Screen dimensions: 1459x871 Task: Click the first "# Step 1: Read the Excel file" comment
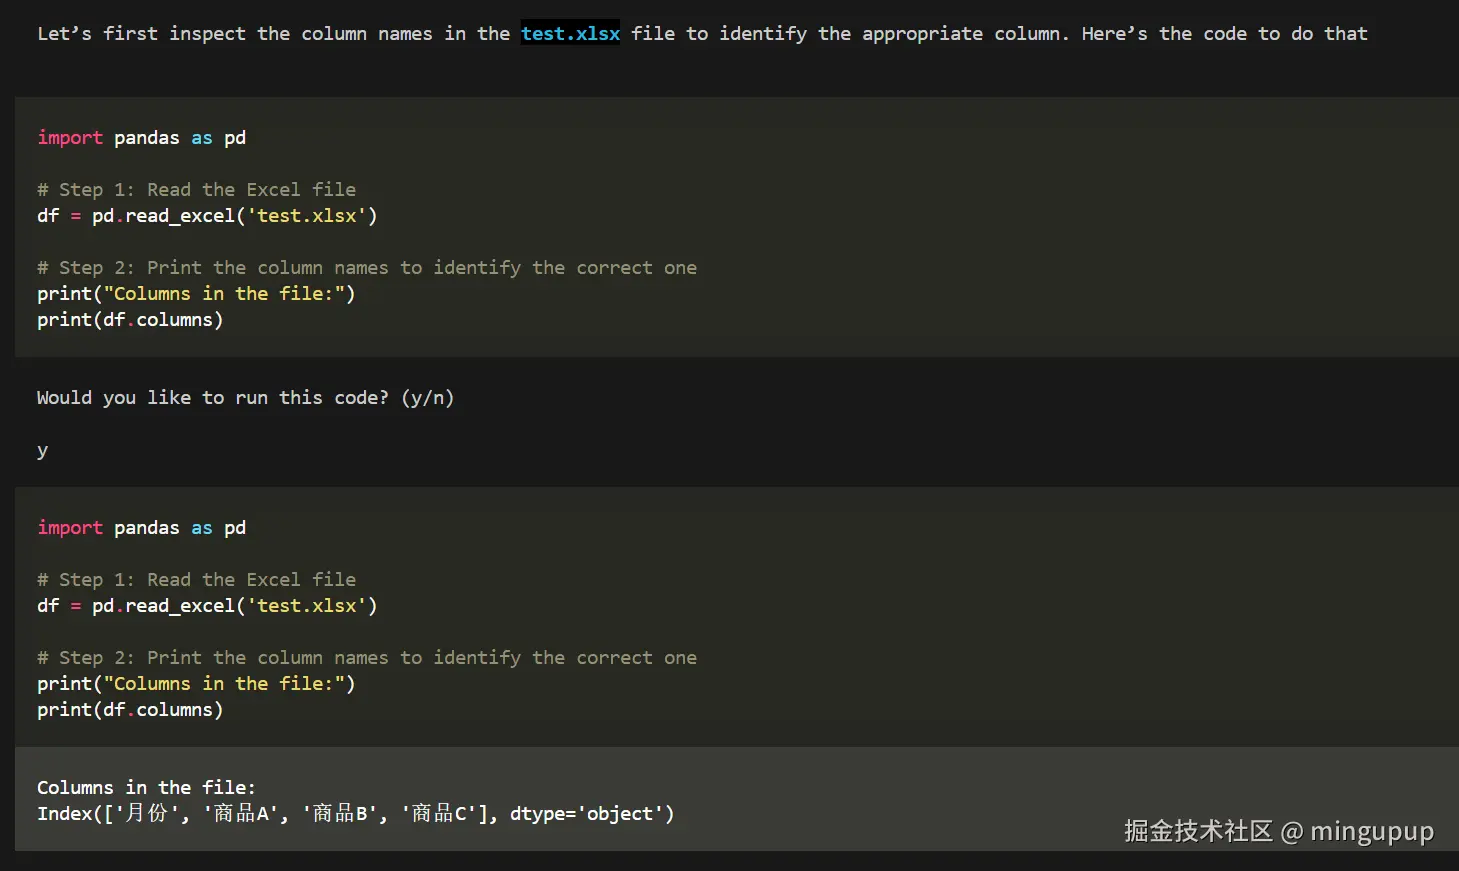tap(196, 190)
